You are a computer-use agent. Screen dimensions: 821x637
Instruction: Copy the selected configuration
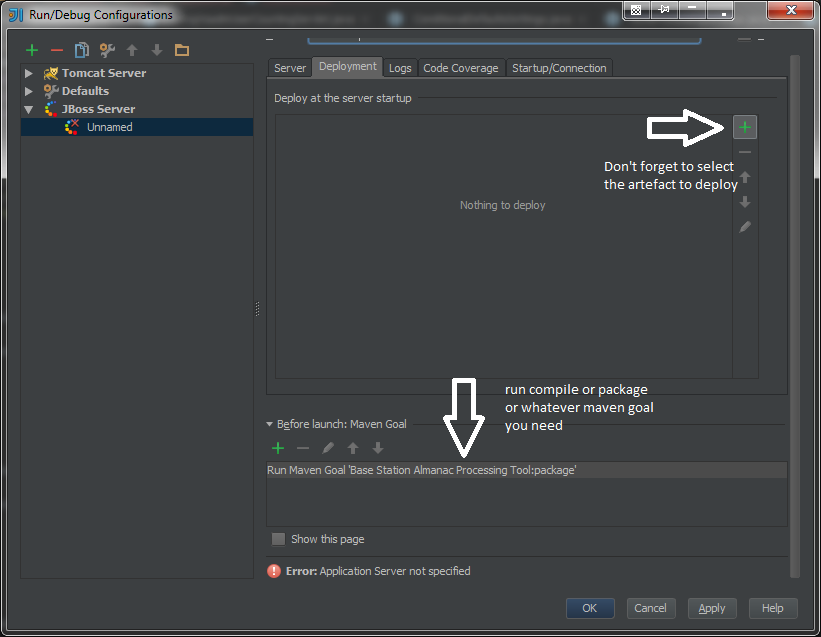pyautogui.click(x=82, y=50)
